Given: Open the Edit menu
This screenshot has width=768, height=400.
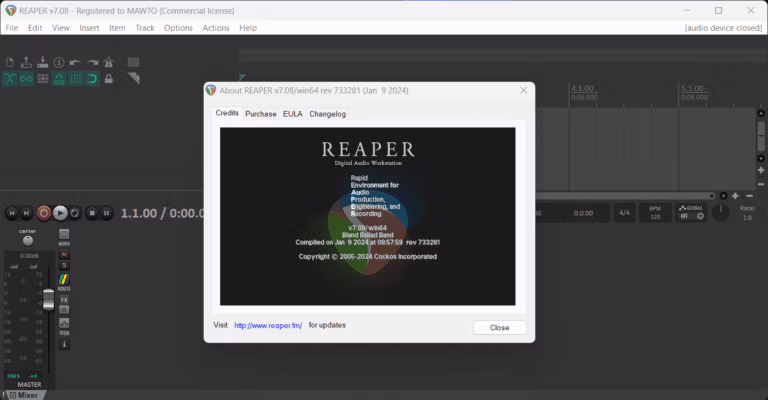Looking at the screenshot, I should 35,28.
